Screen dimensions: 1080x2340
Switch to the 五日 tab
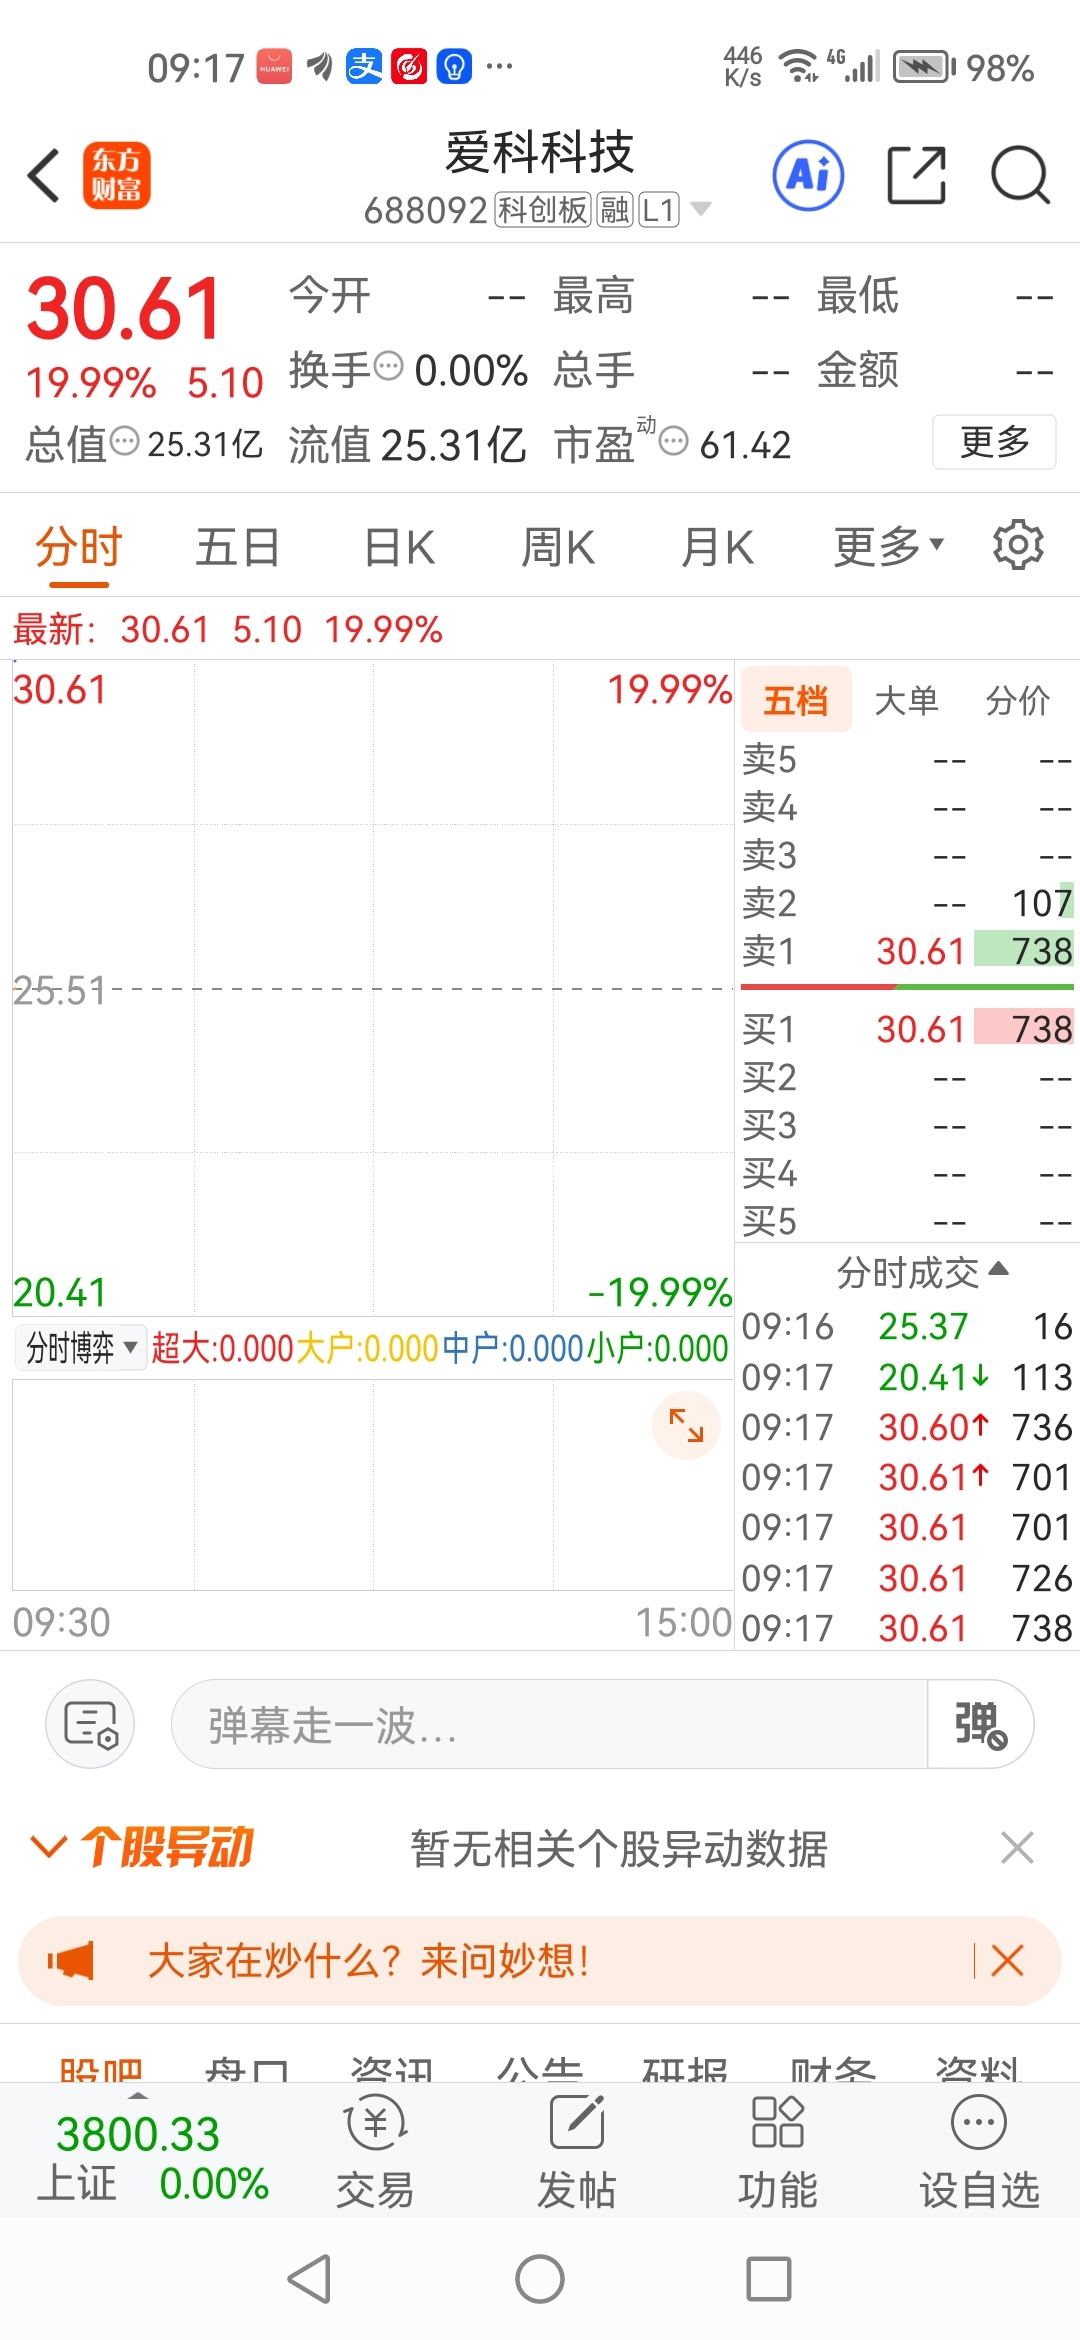click(237, 547)
